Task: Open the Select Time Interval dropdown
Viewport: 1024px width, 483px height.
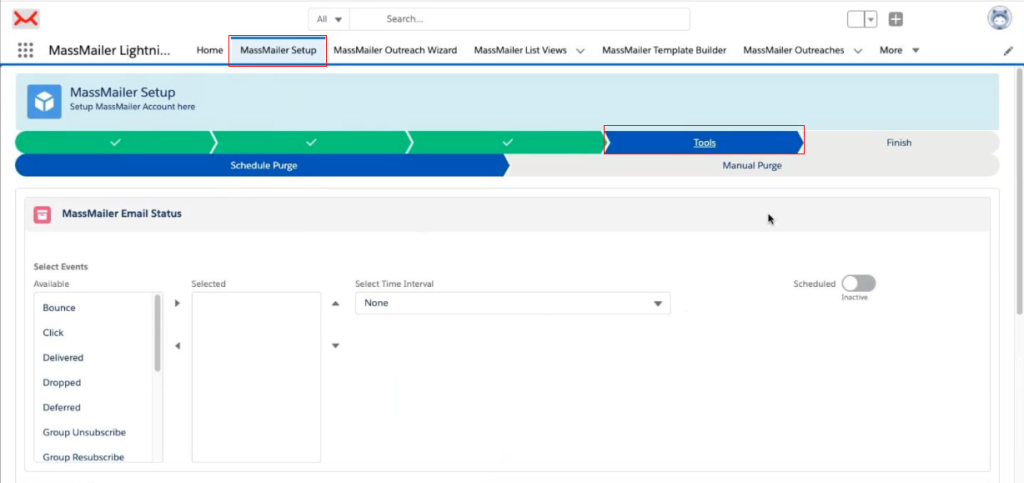Action: click(x=513, y=304)
